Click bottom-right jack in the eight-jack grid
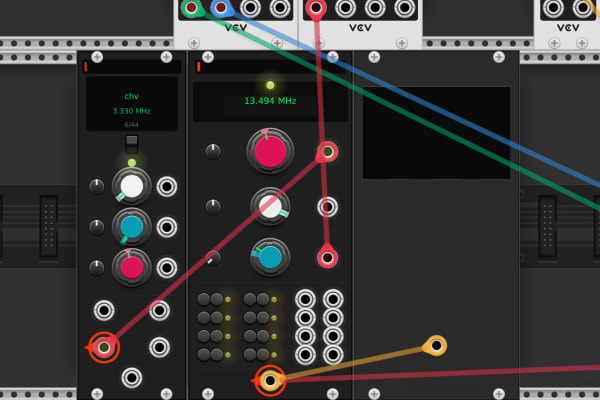Screen dimensions: 600x400 pos(333,355)
